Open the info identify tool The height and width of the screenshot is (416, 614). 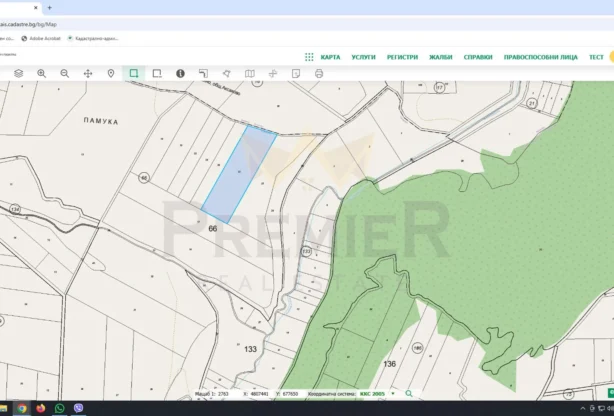click(180, 73)
